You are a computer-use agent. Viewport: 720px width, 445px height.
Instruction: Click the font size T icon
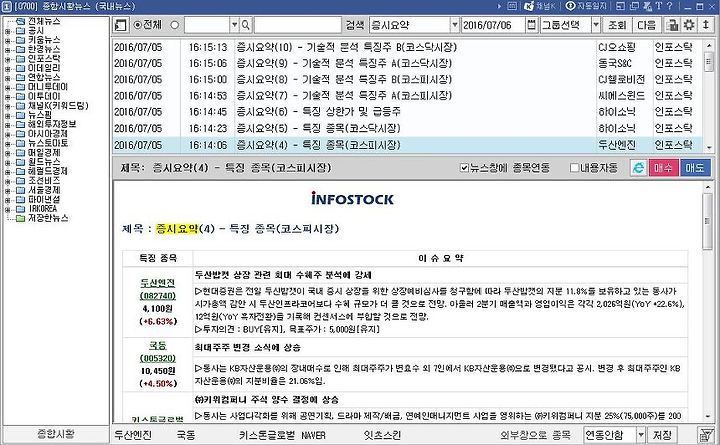click(658, 6)
